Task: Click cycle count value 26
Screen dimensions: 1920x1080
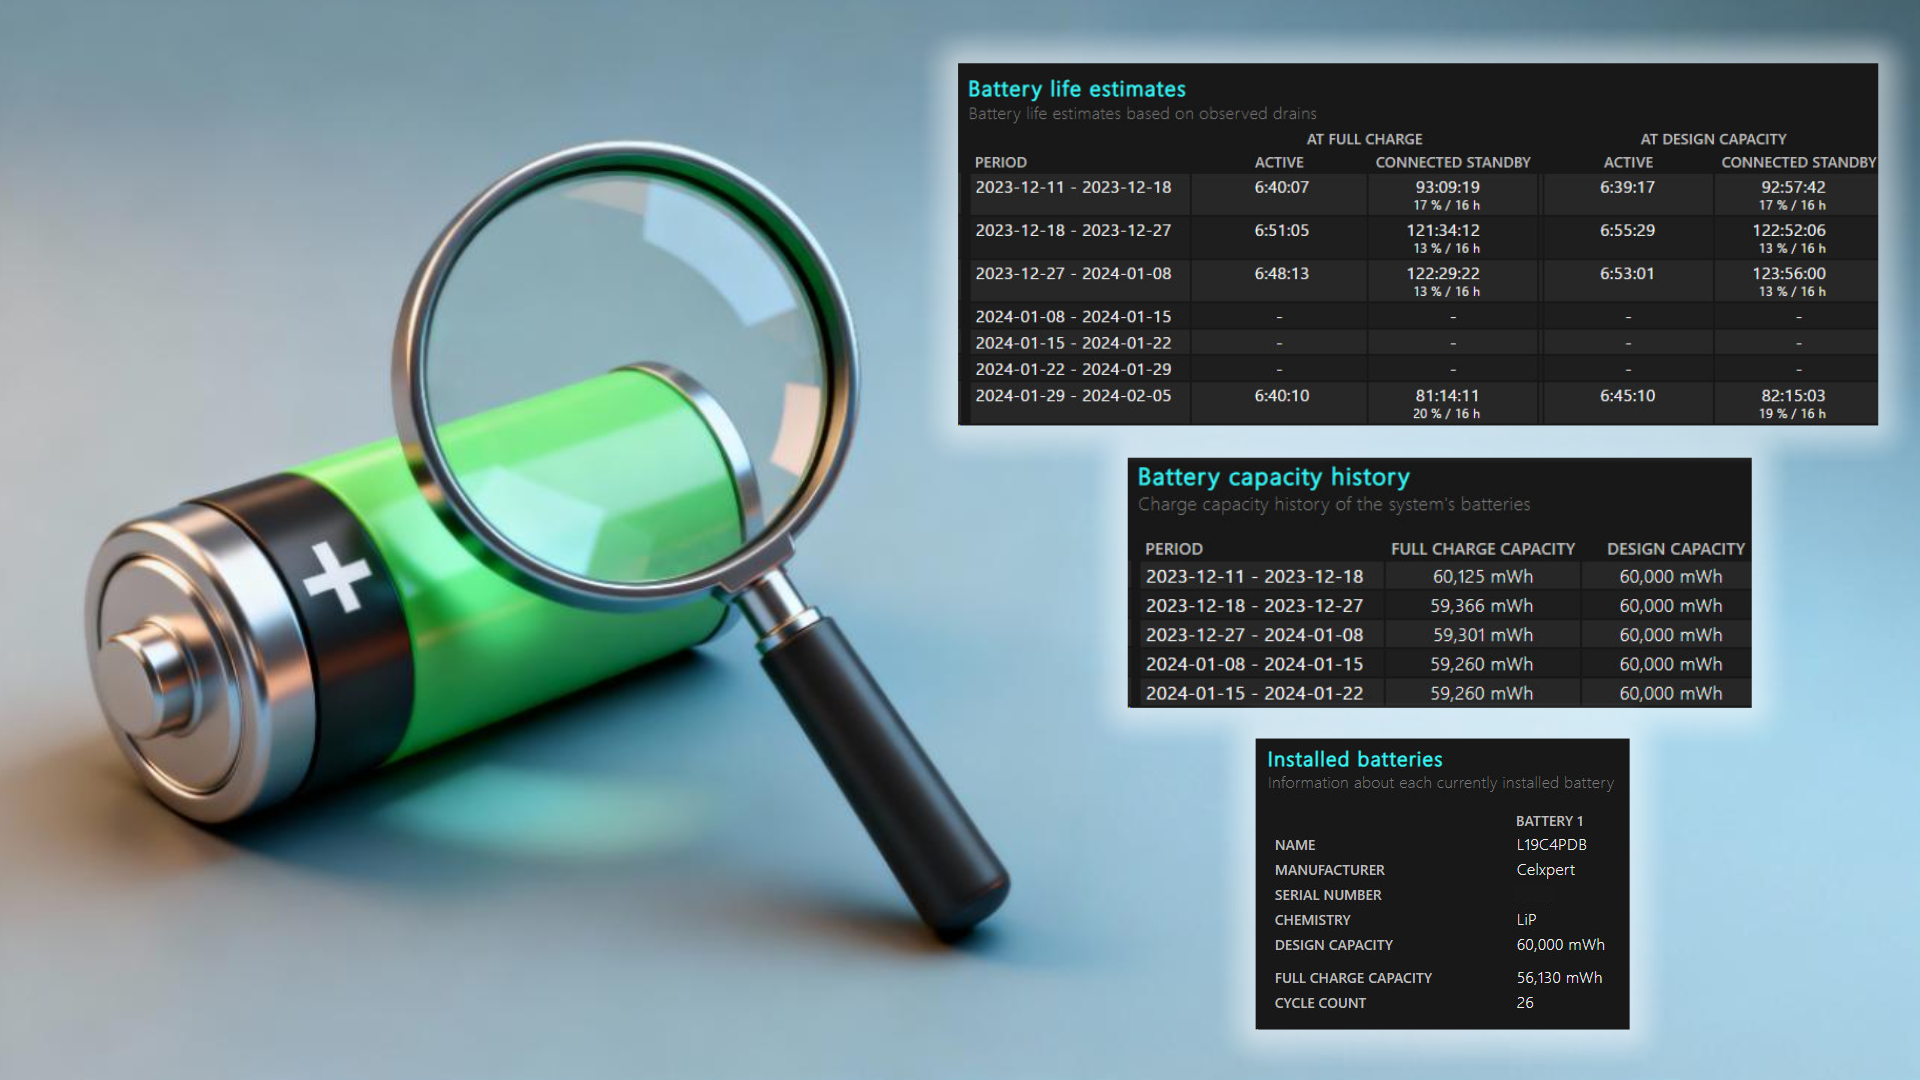Action: pos(1524,1003)
